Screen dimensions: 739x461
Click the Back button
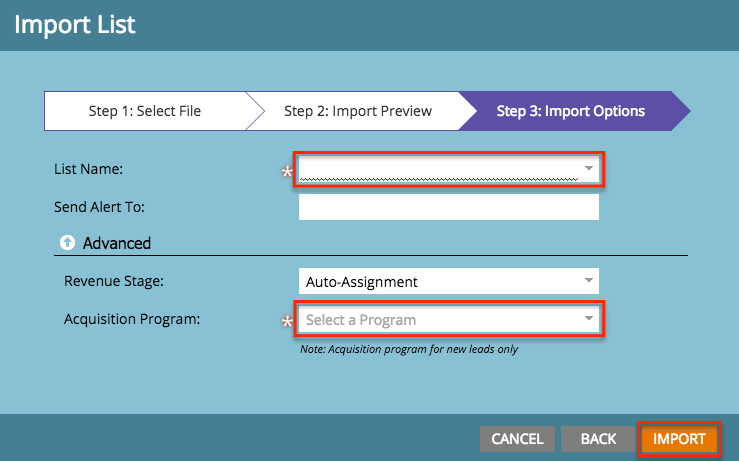(598, 439)
